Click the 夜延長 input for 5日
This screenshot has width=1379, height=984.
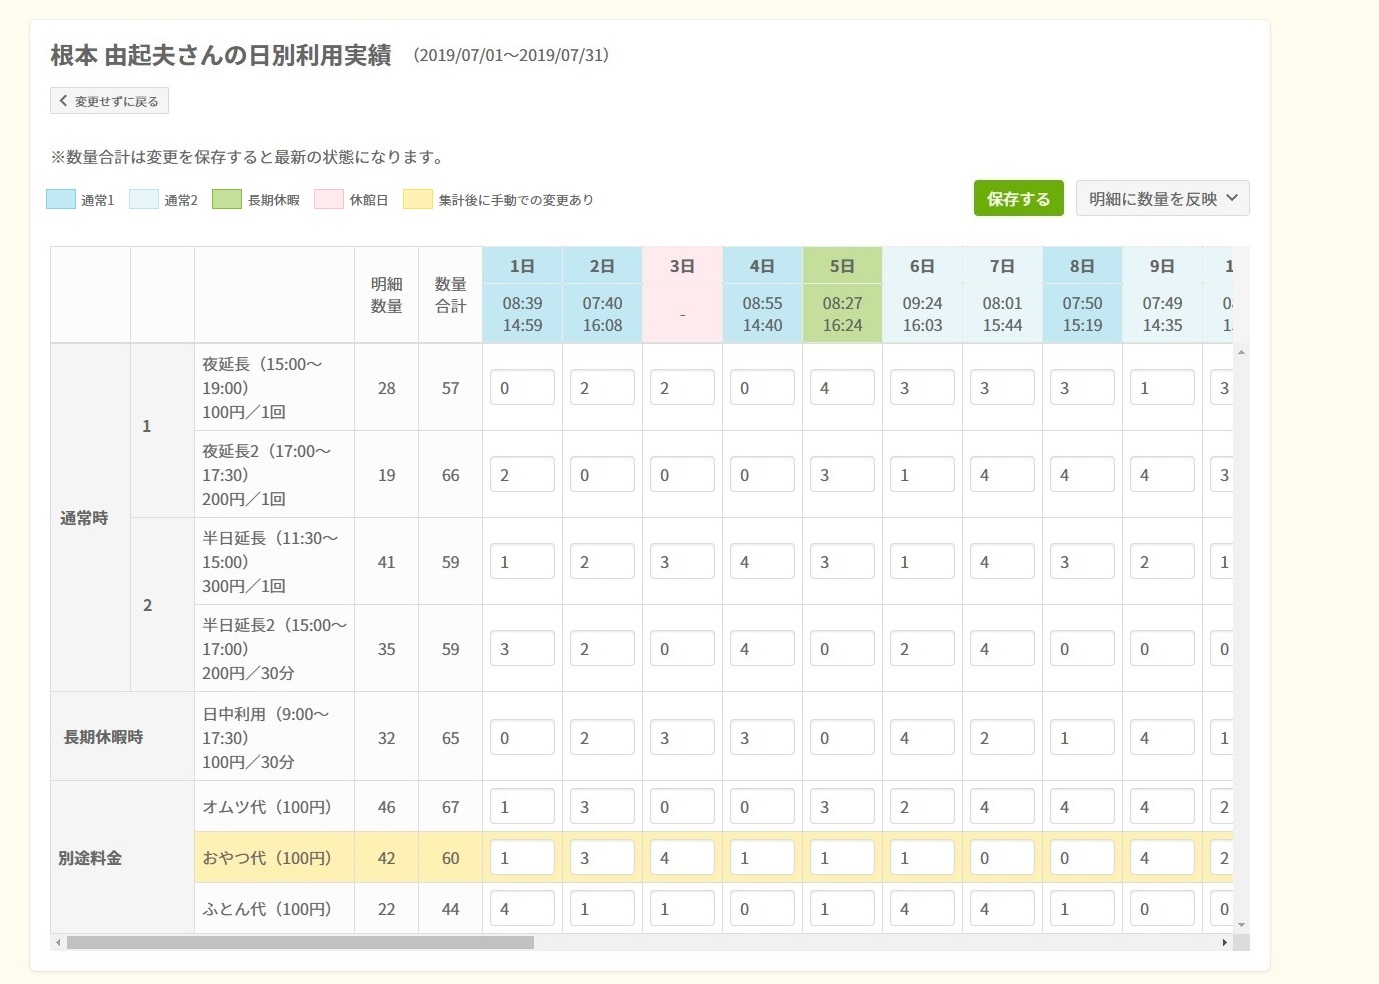click(x=842, y=388)
